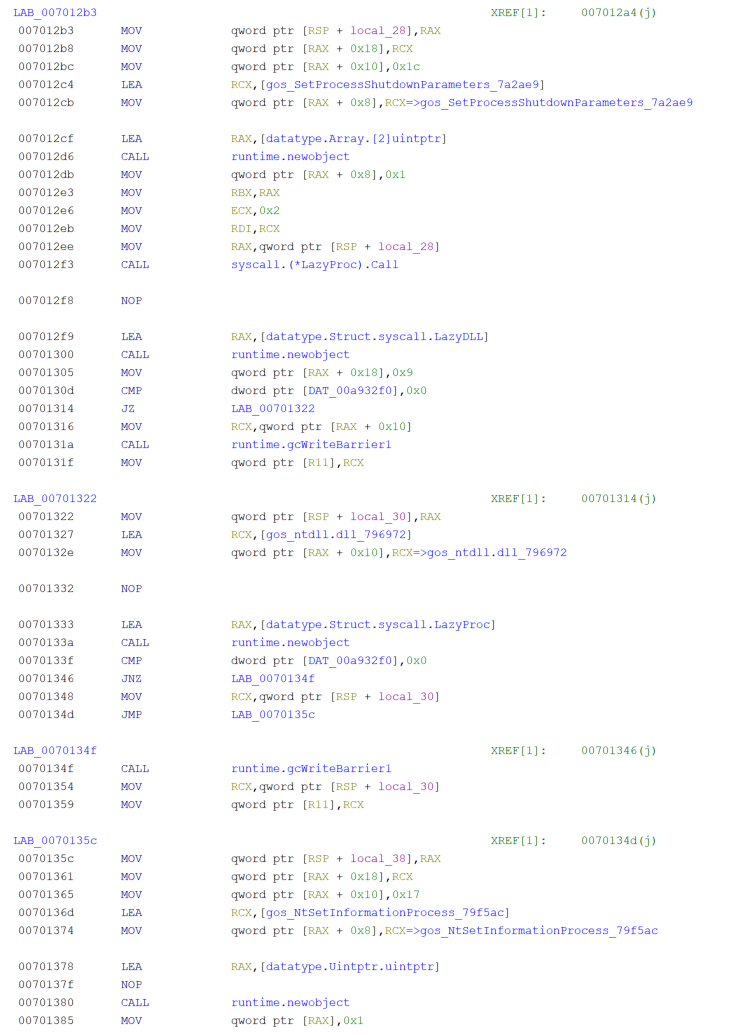Follow jump target LAB_00701322 in JZ

(x=273, y=409)
